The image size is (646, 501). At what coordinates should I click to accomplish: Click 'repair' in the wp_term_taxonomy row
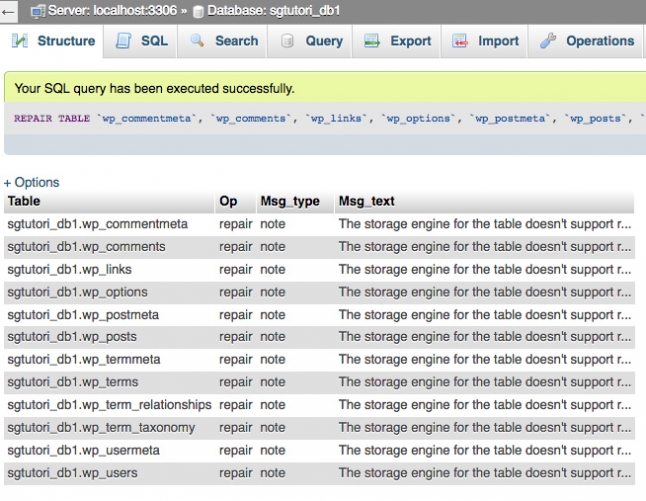236,428
